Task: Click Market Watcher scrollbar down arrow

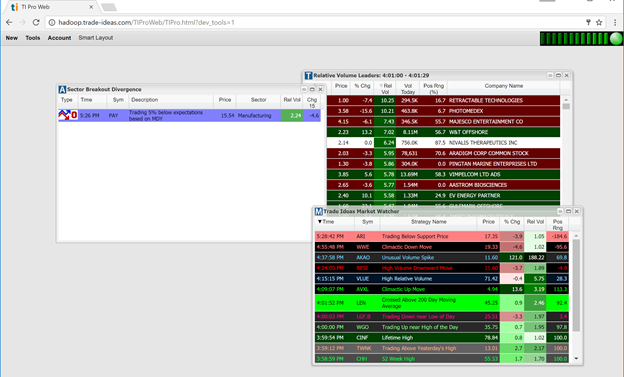Action: [576, 359]
